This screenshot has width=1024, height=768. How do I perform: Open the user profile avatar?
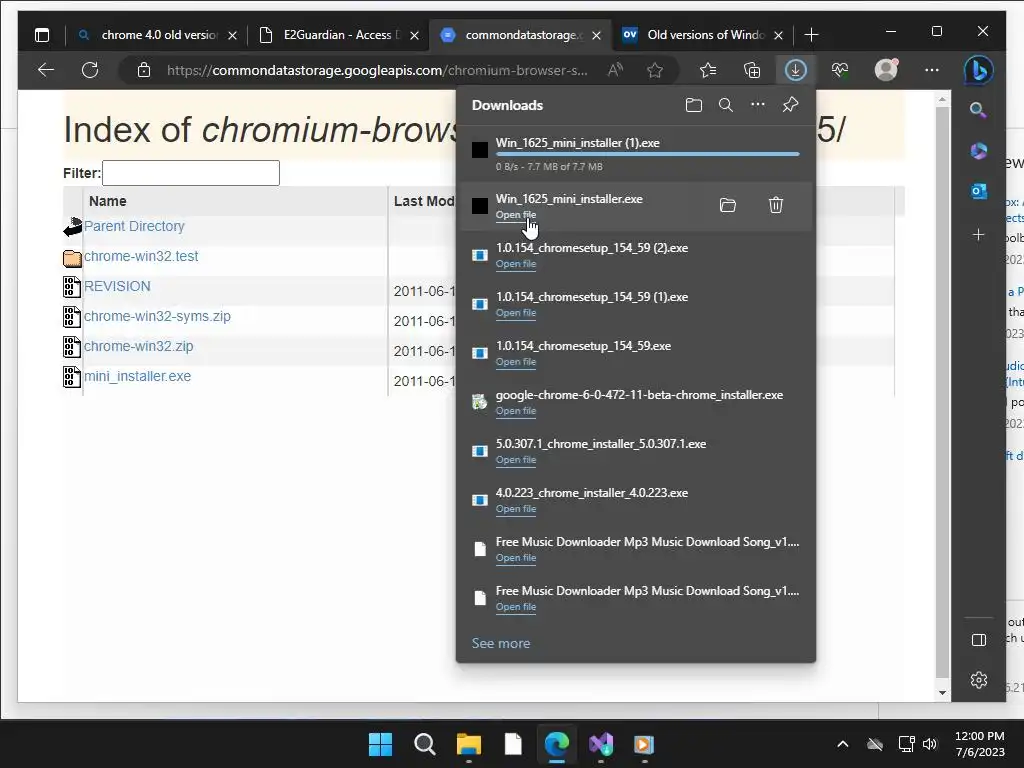(886, 69)
